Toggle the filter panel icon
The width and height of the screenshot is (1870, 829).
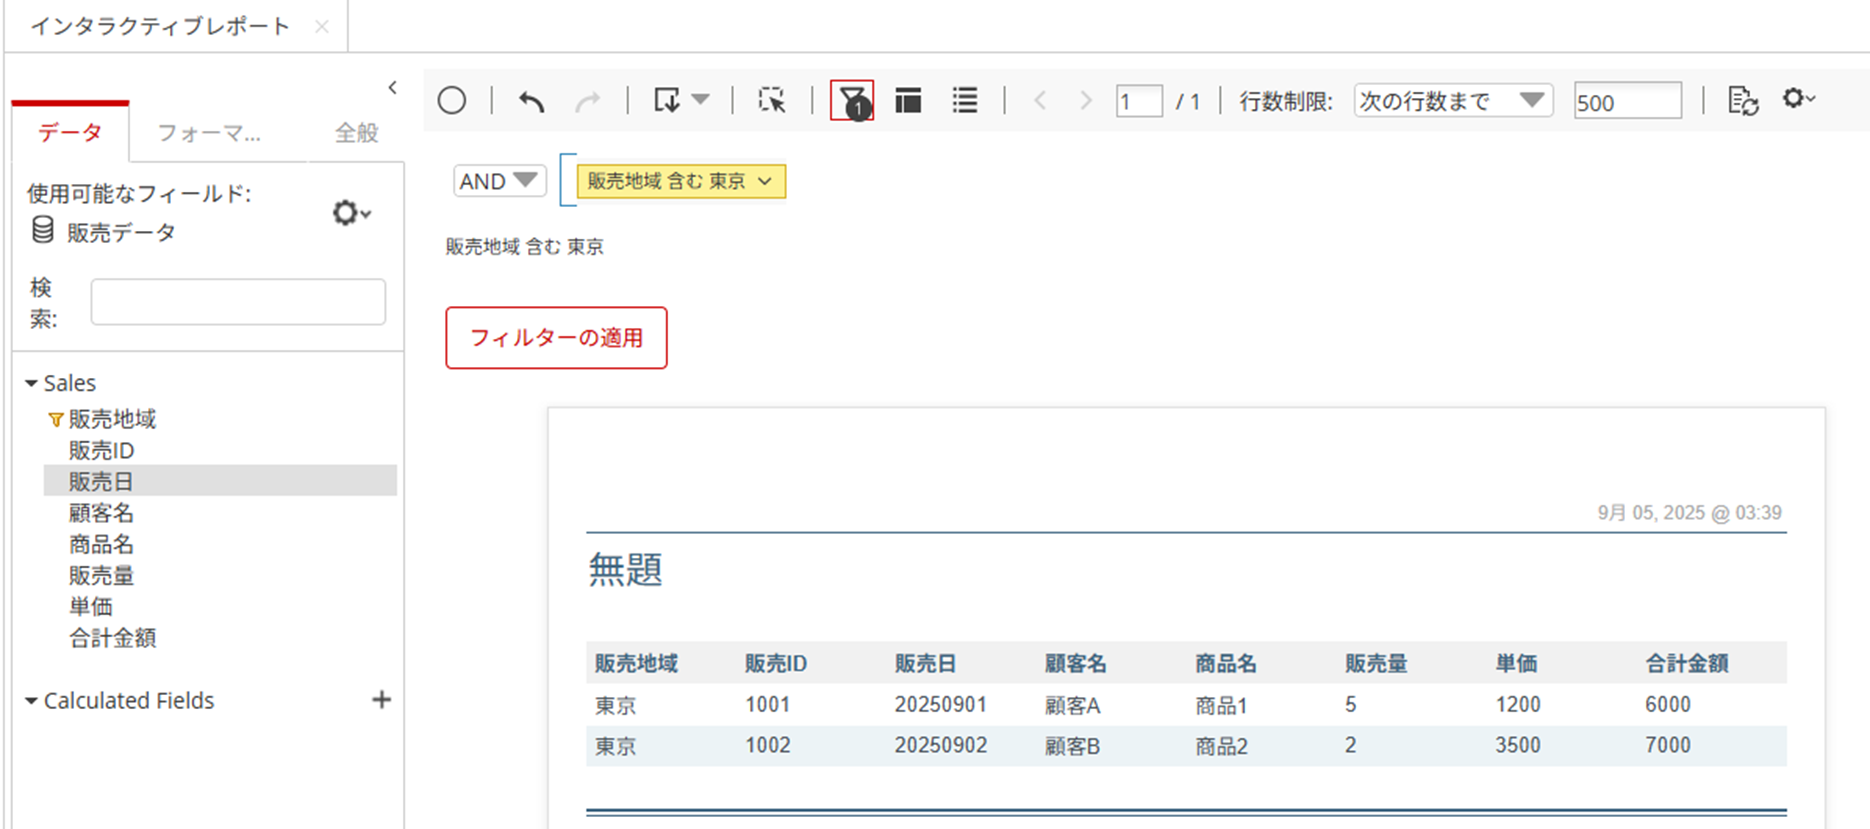pyautogui.click(x=852, y=100)
